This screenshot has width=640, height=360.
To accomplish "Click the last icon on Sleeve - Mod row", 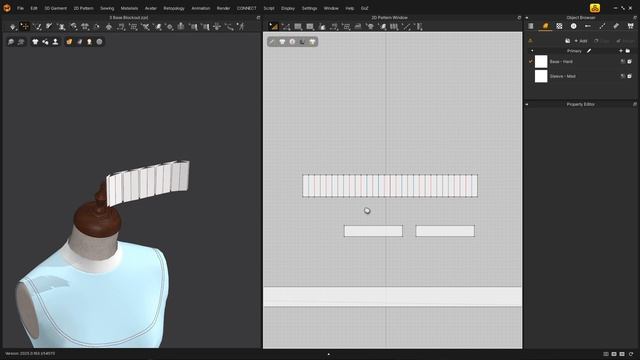I will [630, 76].
